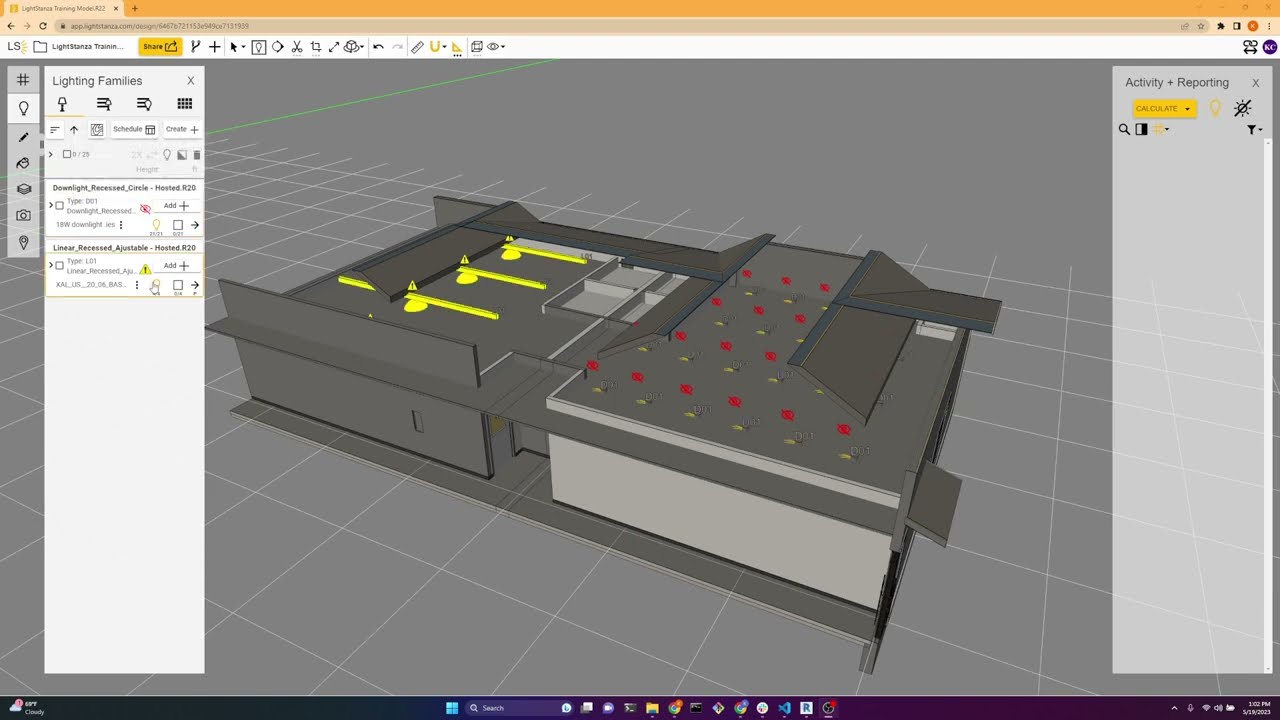Open the camera views sidebar panel
The width and height of the screenshot is (1280, 720).
23,215
